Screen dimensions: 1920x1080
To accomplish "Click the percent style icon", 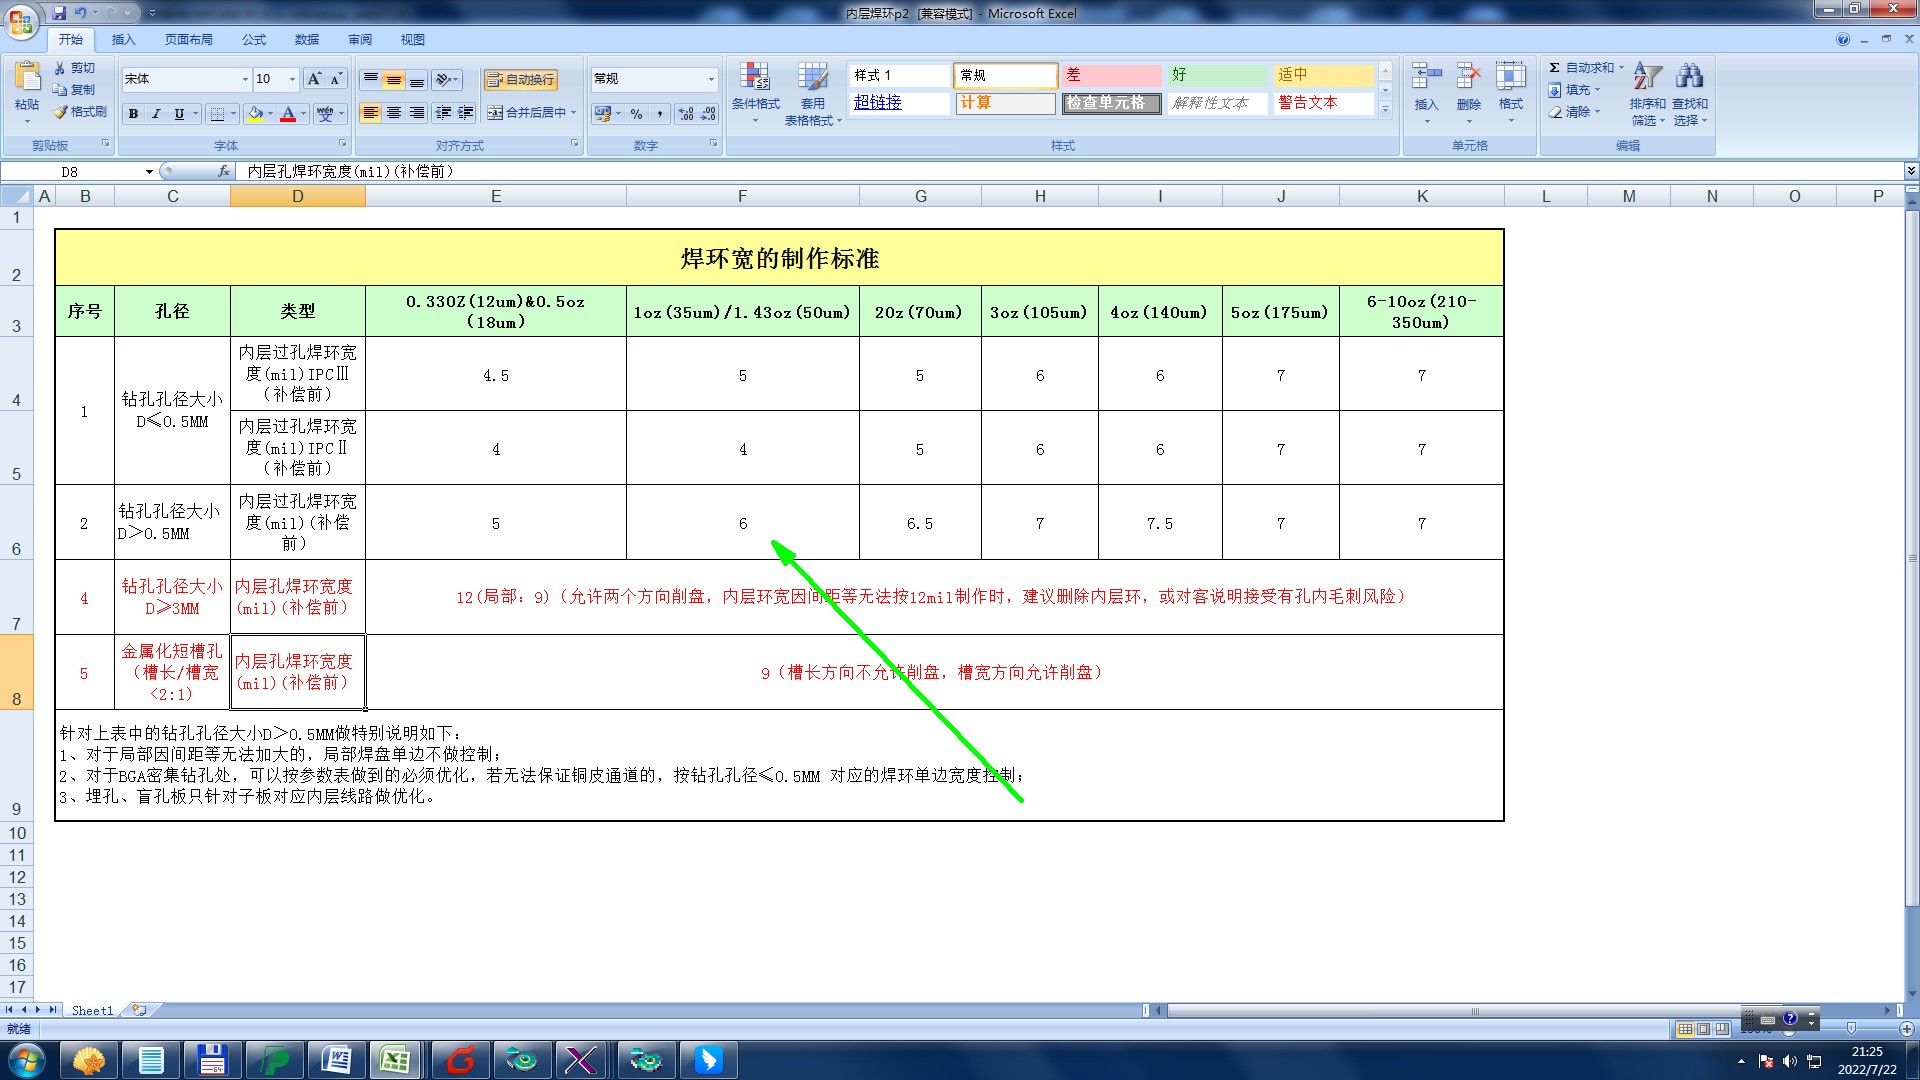I will tap(636, 114).
